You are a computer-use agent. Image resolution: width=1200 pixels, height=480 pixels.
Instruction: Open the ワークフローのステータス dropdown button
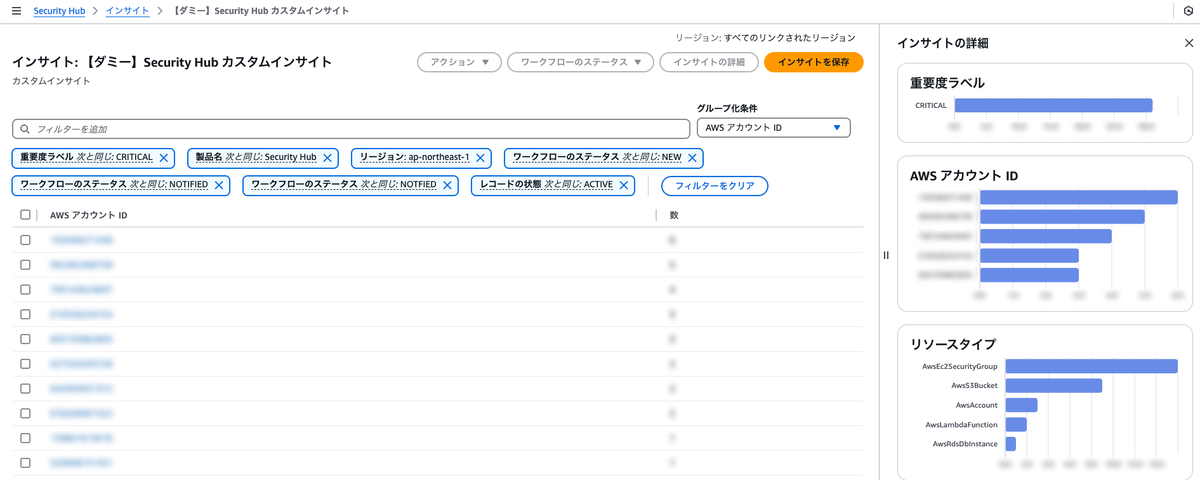point(581,62)
